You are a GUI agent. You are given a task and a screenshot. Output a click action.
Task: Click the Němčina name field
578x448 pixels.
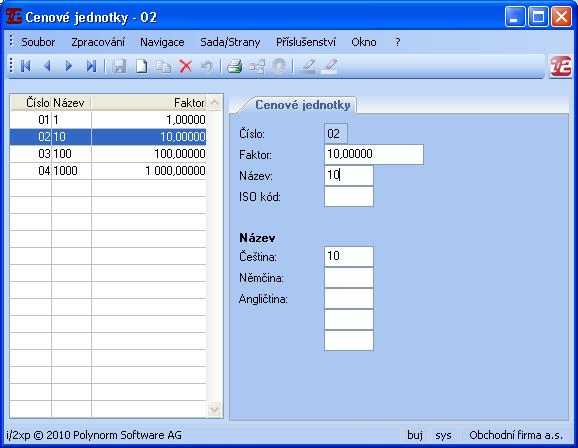(x=349, y=278)
